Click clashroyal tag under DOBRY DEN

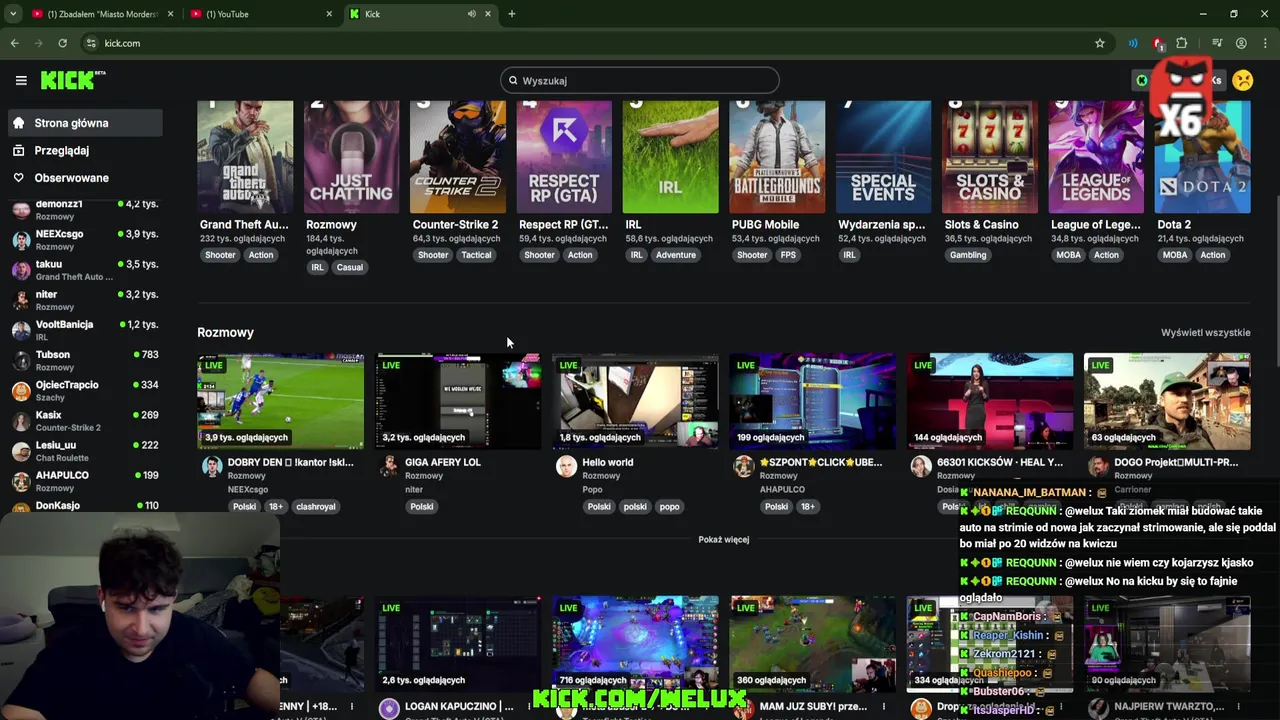coord(315,506)
